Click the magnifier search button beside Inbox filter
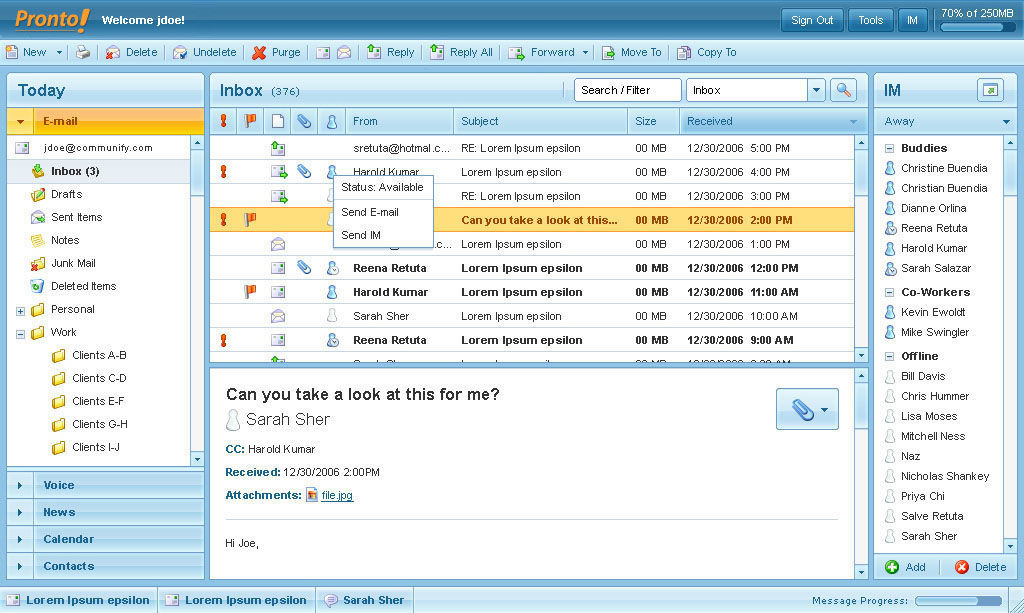Viewport: 1024px width, 613px height. [844, 90]
